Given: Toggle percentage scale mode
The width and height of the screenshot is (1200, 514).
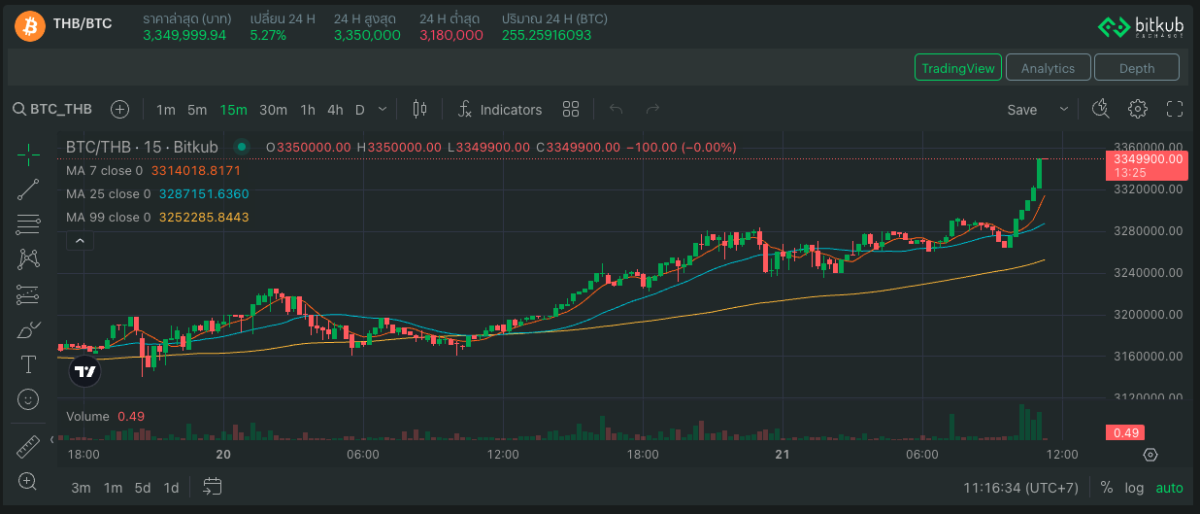Looking at the screenshot, I should (x=1107, y=488).
